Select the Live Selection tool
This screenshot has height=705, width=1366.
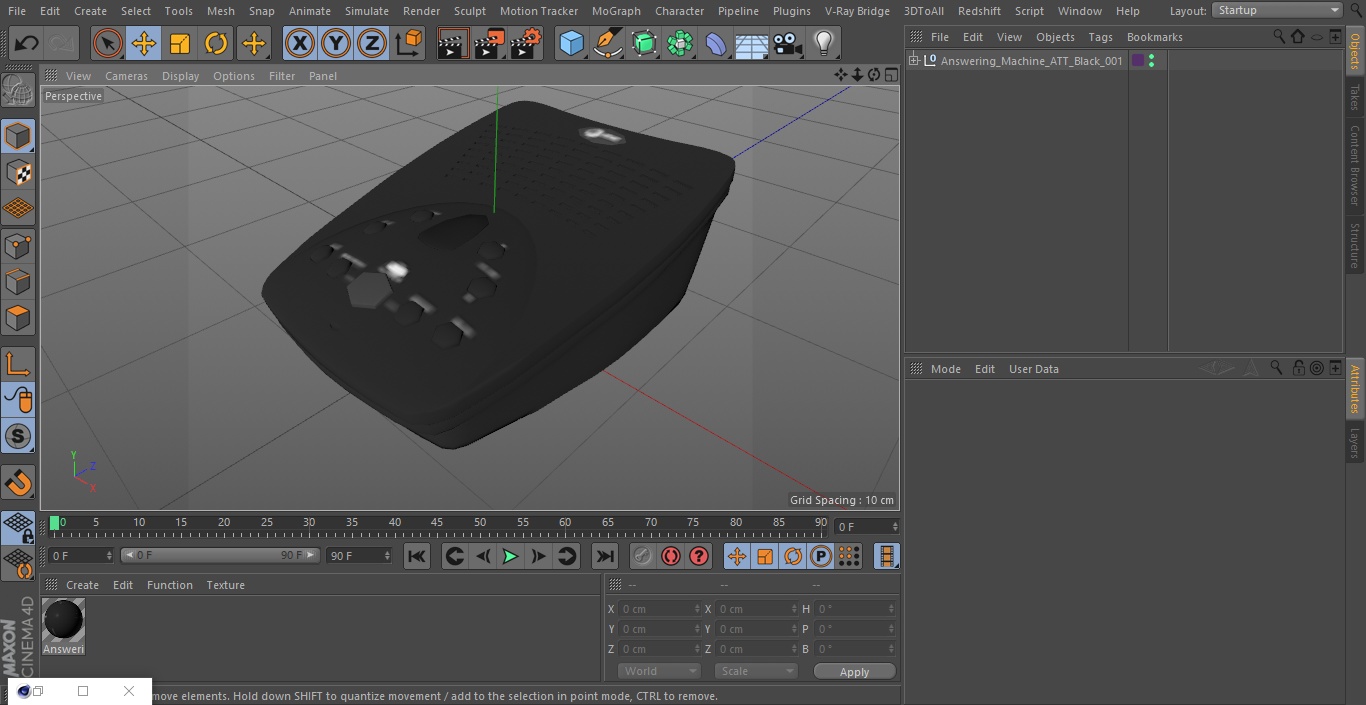pyautogui.click(x=108, y=43)
